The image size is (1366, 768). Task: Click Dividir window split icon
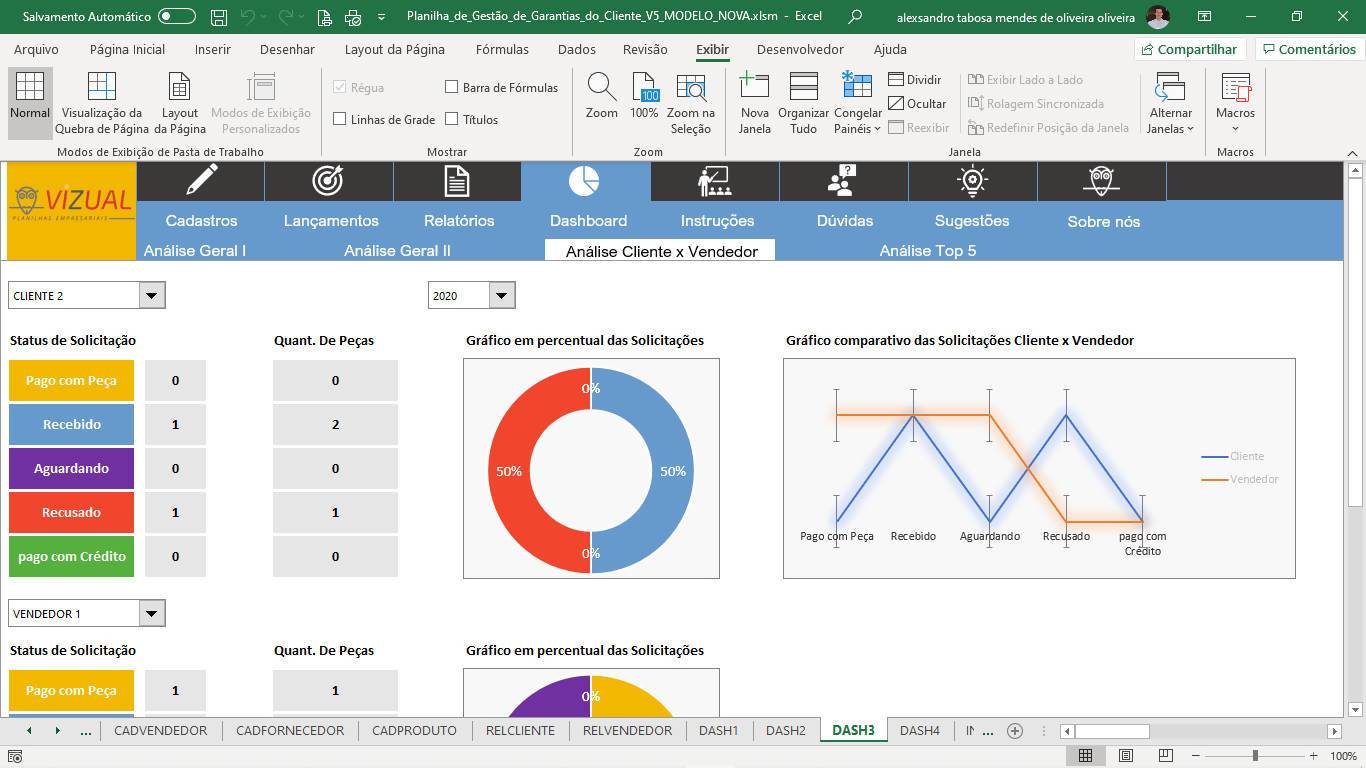896,80
